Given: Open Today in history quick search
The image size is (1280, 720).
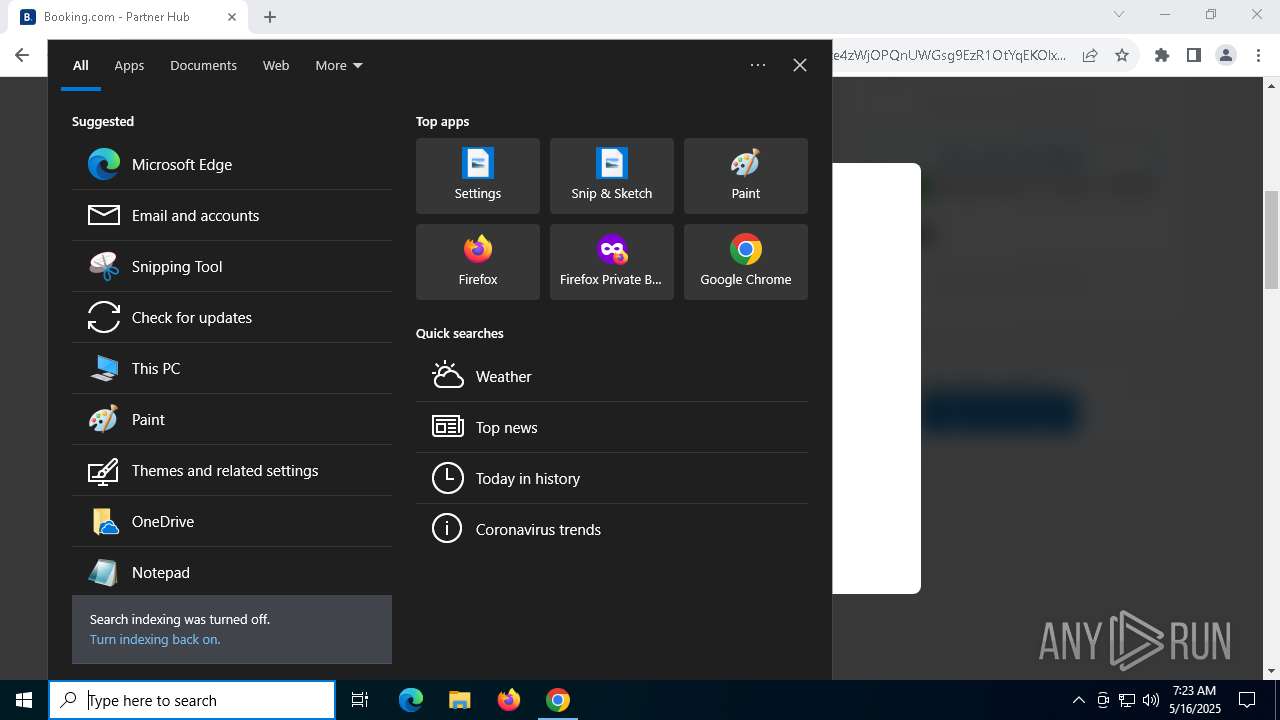Looking at the screenshot, I should click(x=612, y=478).
